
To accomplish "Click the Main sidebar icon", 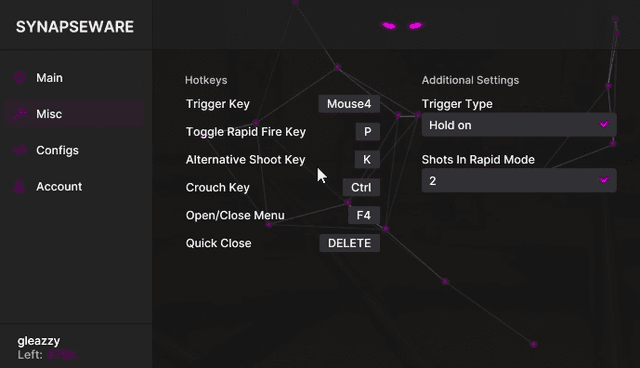I will point(20,78).
